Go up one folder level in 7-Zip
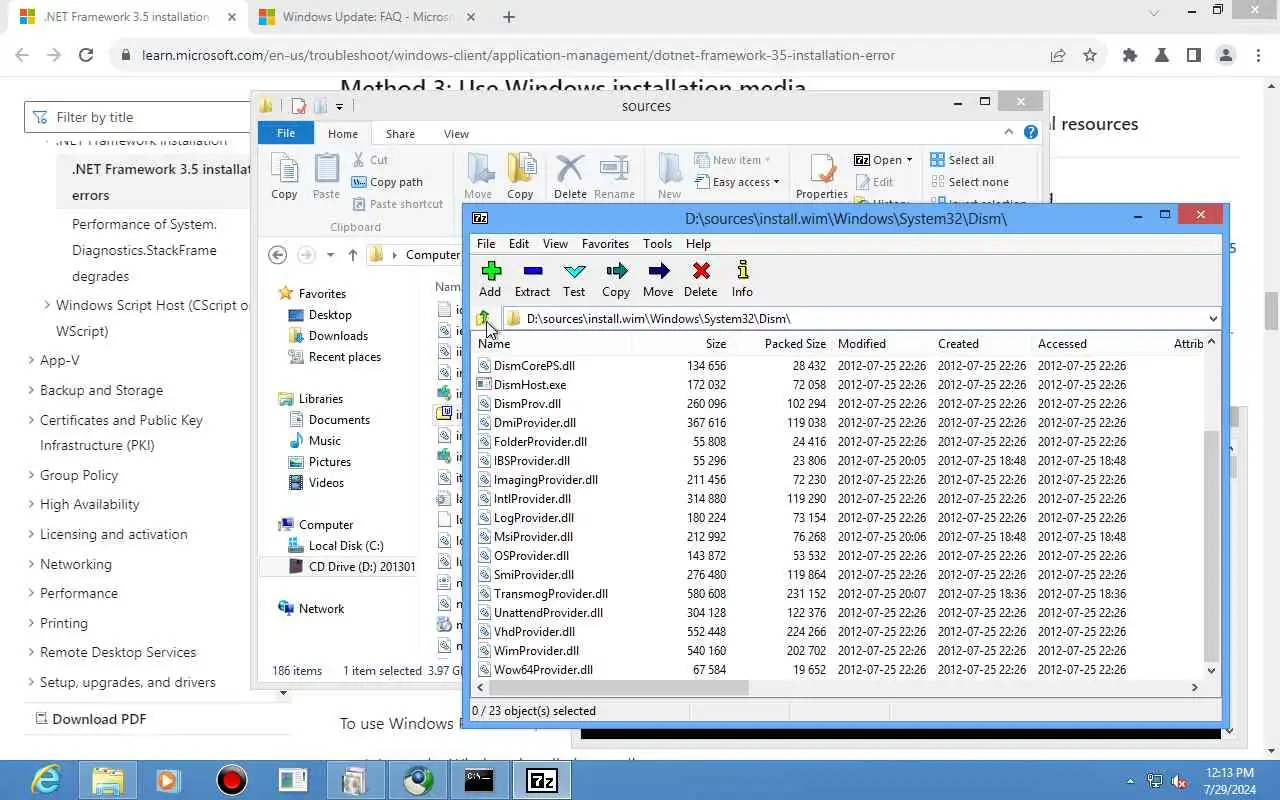This screenshot has width=1280, height=800. pos(484,318)
